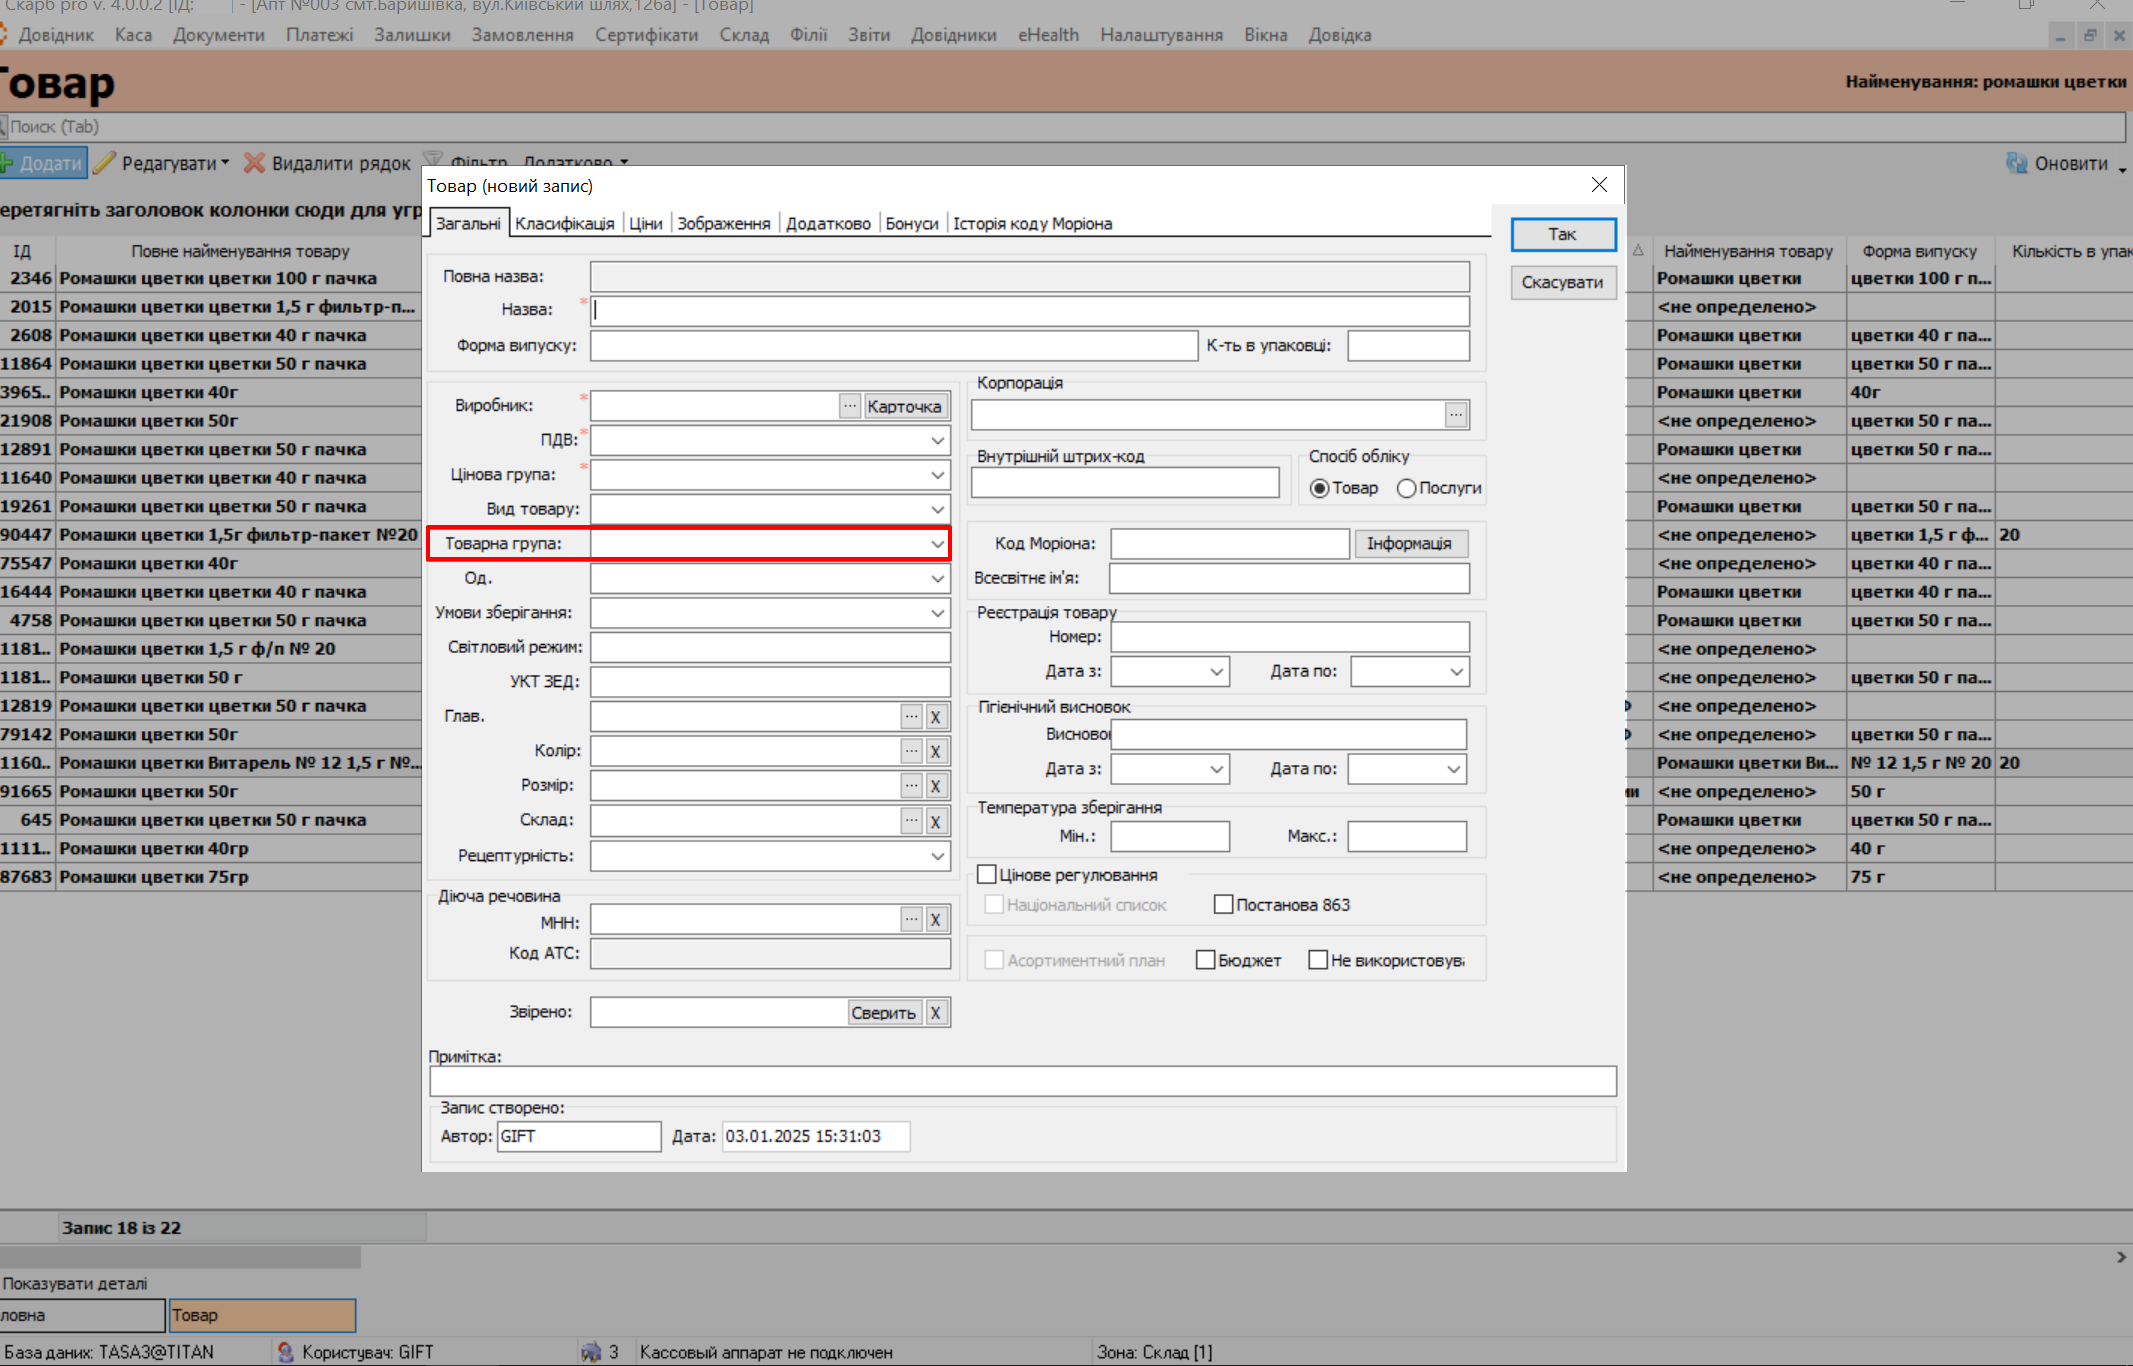Click the red Видалити рядок icon

point(255,163)
